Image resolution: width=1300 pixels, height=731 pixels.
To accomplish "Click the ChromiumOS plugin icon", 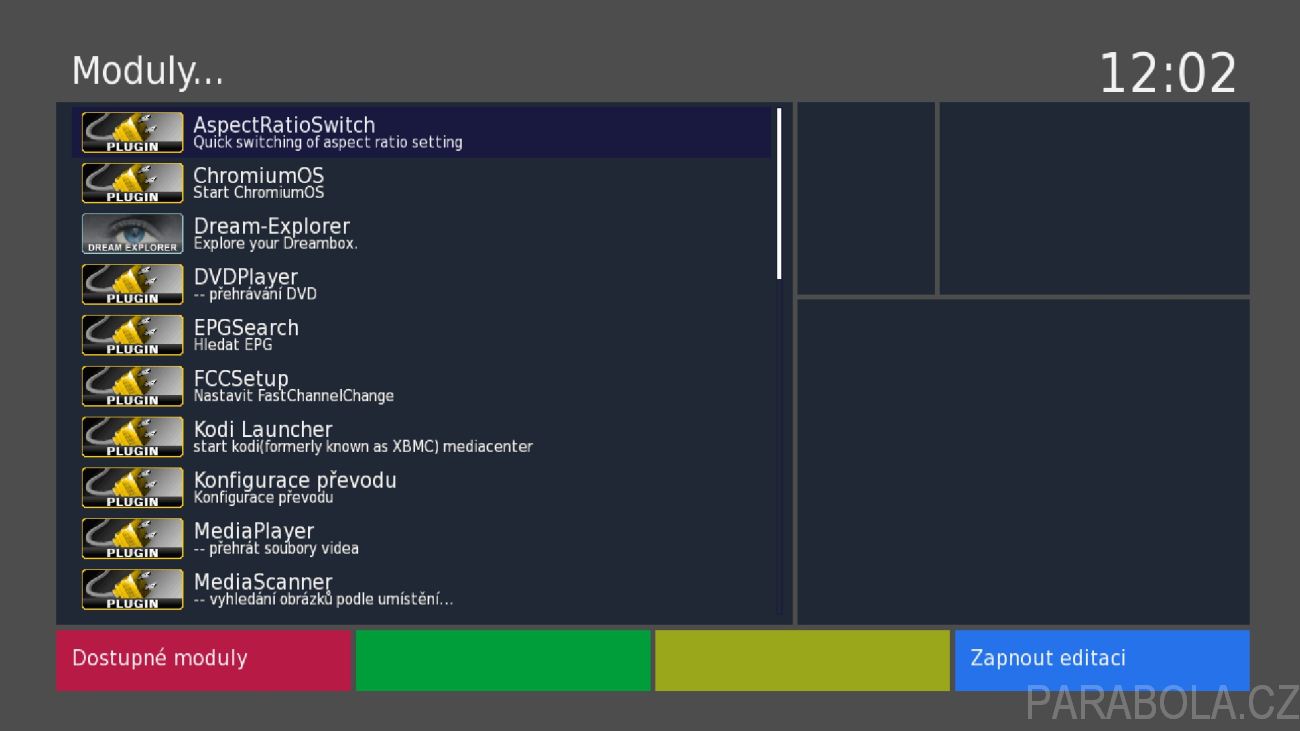I will pyautogui.click(x=133, y=183).
